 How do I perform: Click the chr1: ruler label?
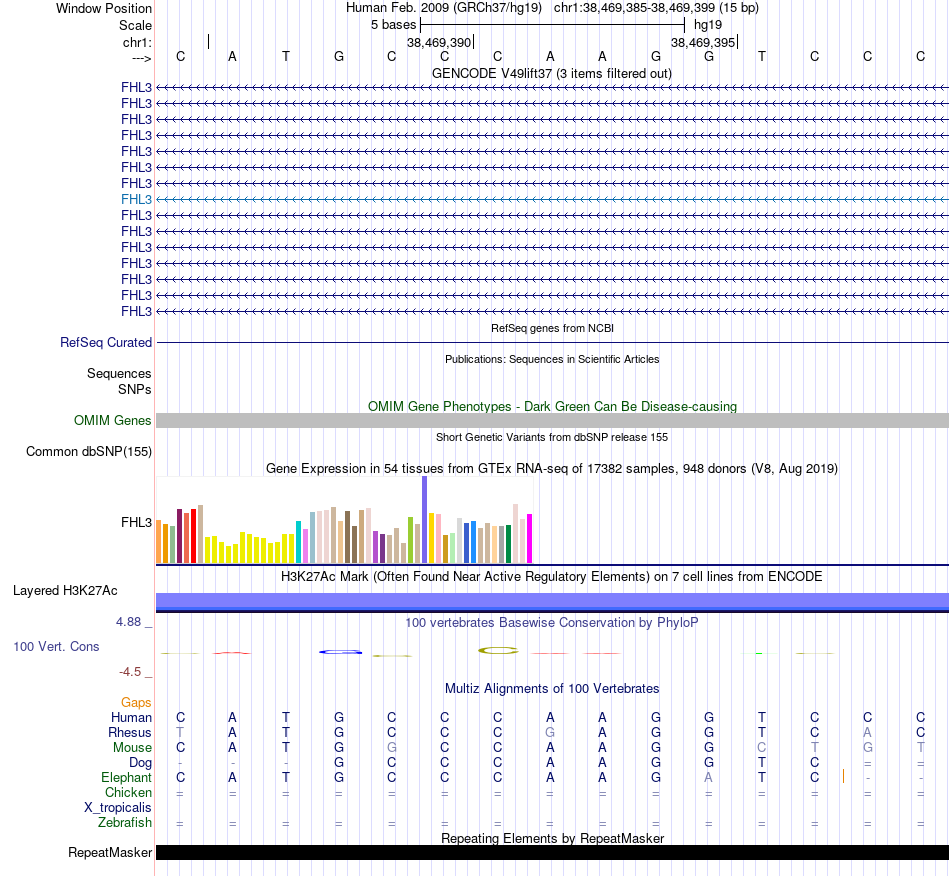[137, 42]
